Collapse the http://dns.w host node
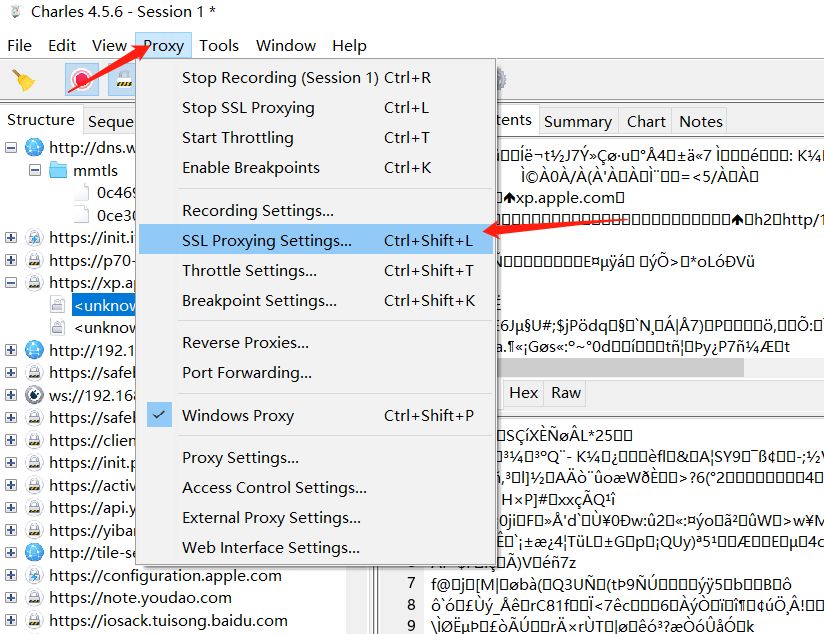 (11, 148)
